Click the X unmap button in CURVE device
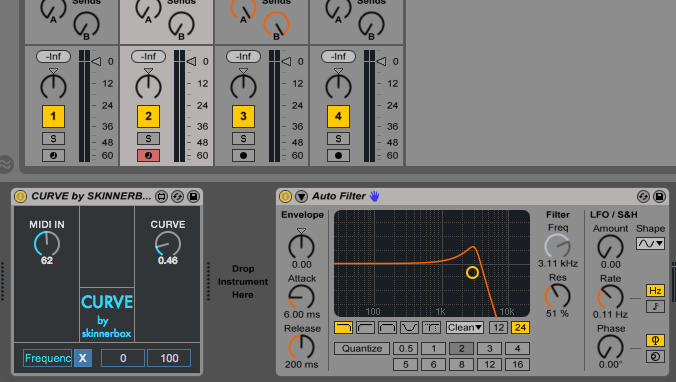Viewport: 676px width, 382px height. tap(83, 358)
